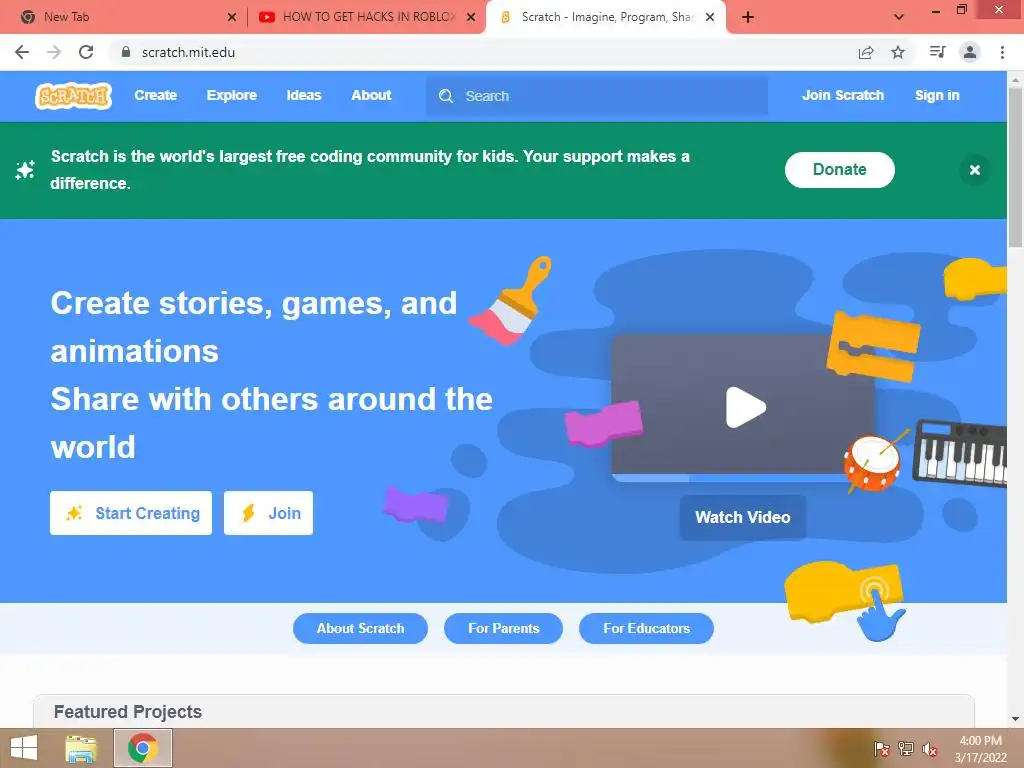Click the Donate button
This screenshot has height=768, width=1024.
(x=839, y=170)
